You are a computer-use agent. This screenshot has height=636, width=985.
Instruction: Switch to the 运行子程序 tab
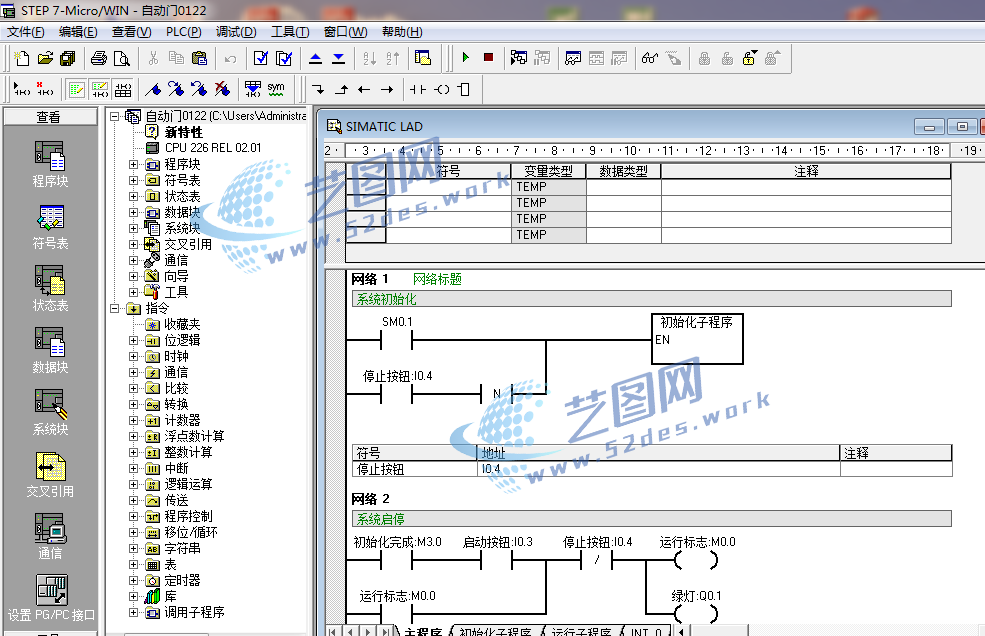(x=581, y=631)
